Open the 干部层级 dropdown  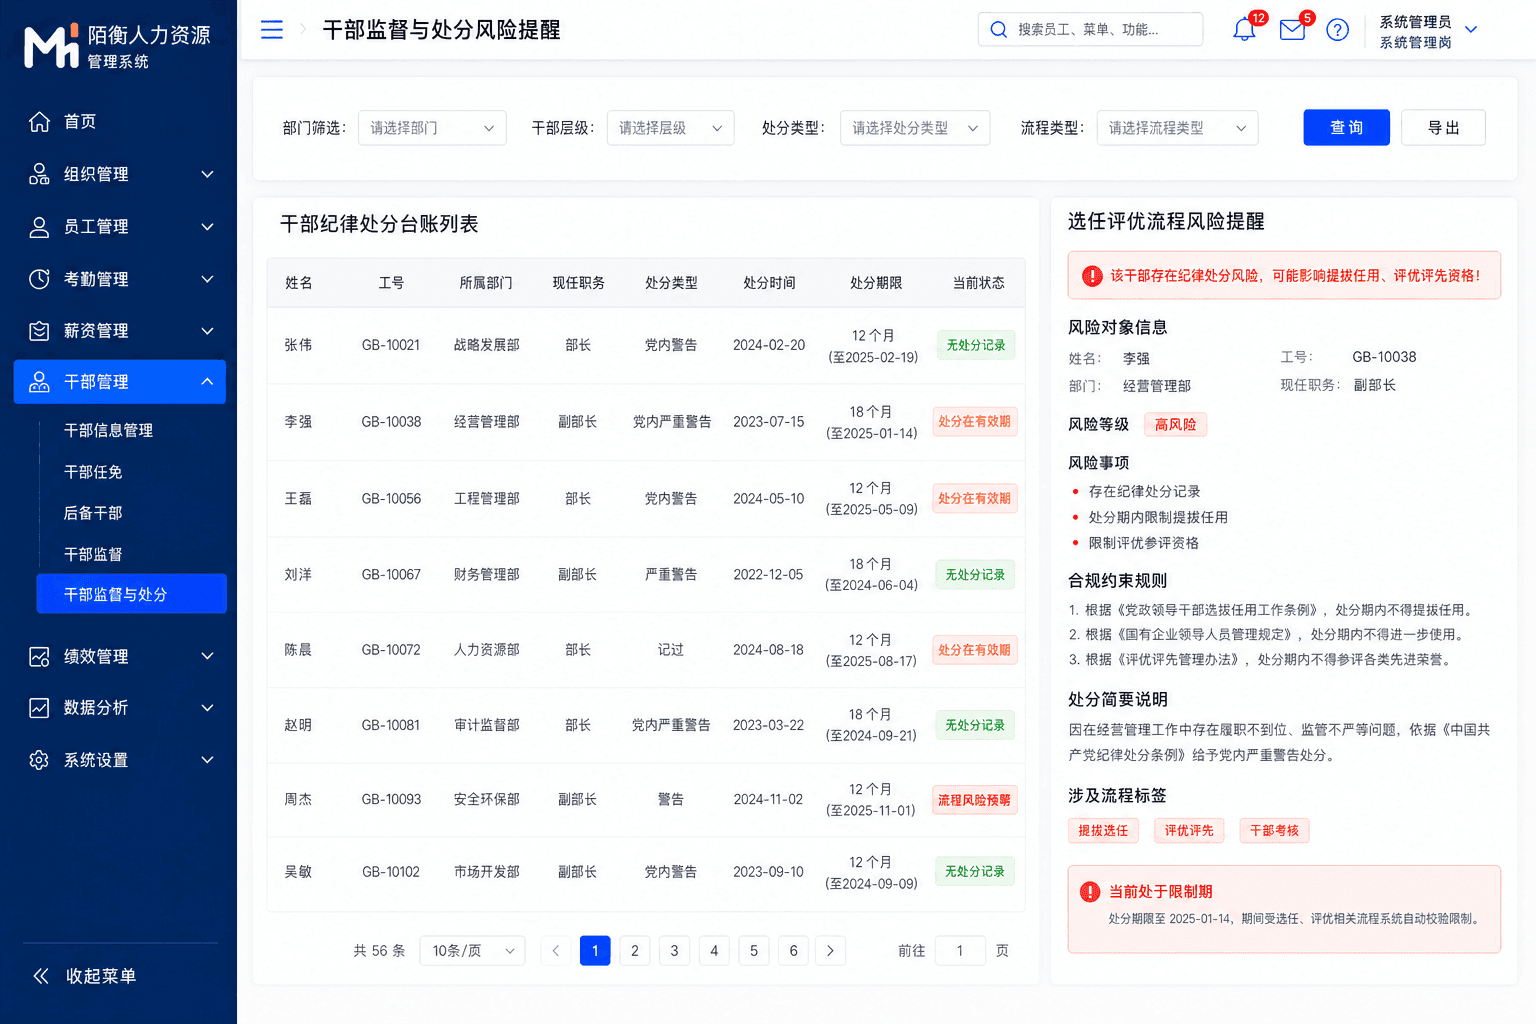[x=670, y=128]
